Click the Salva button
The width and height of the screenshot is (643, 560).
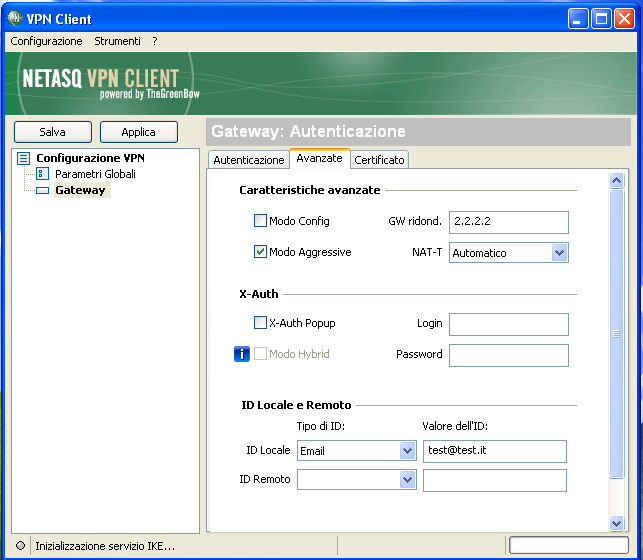52,132
